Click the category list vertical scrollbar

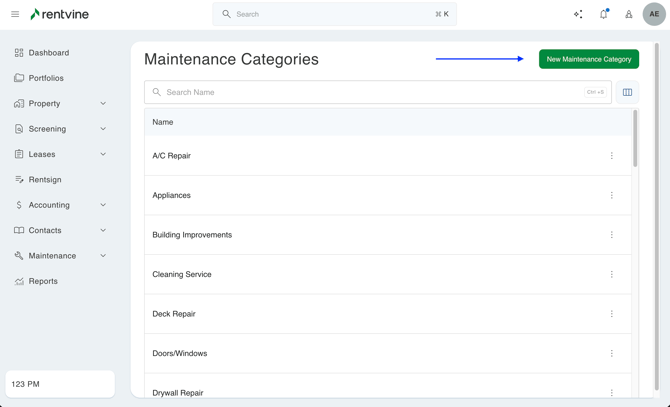(635, 140)
